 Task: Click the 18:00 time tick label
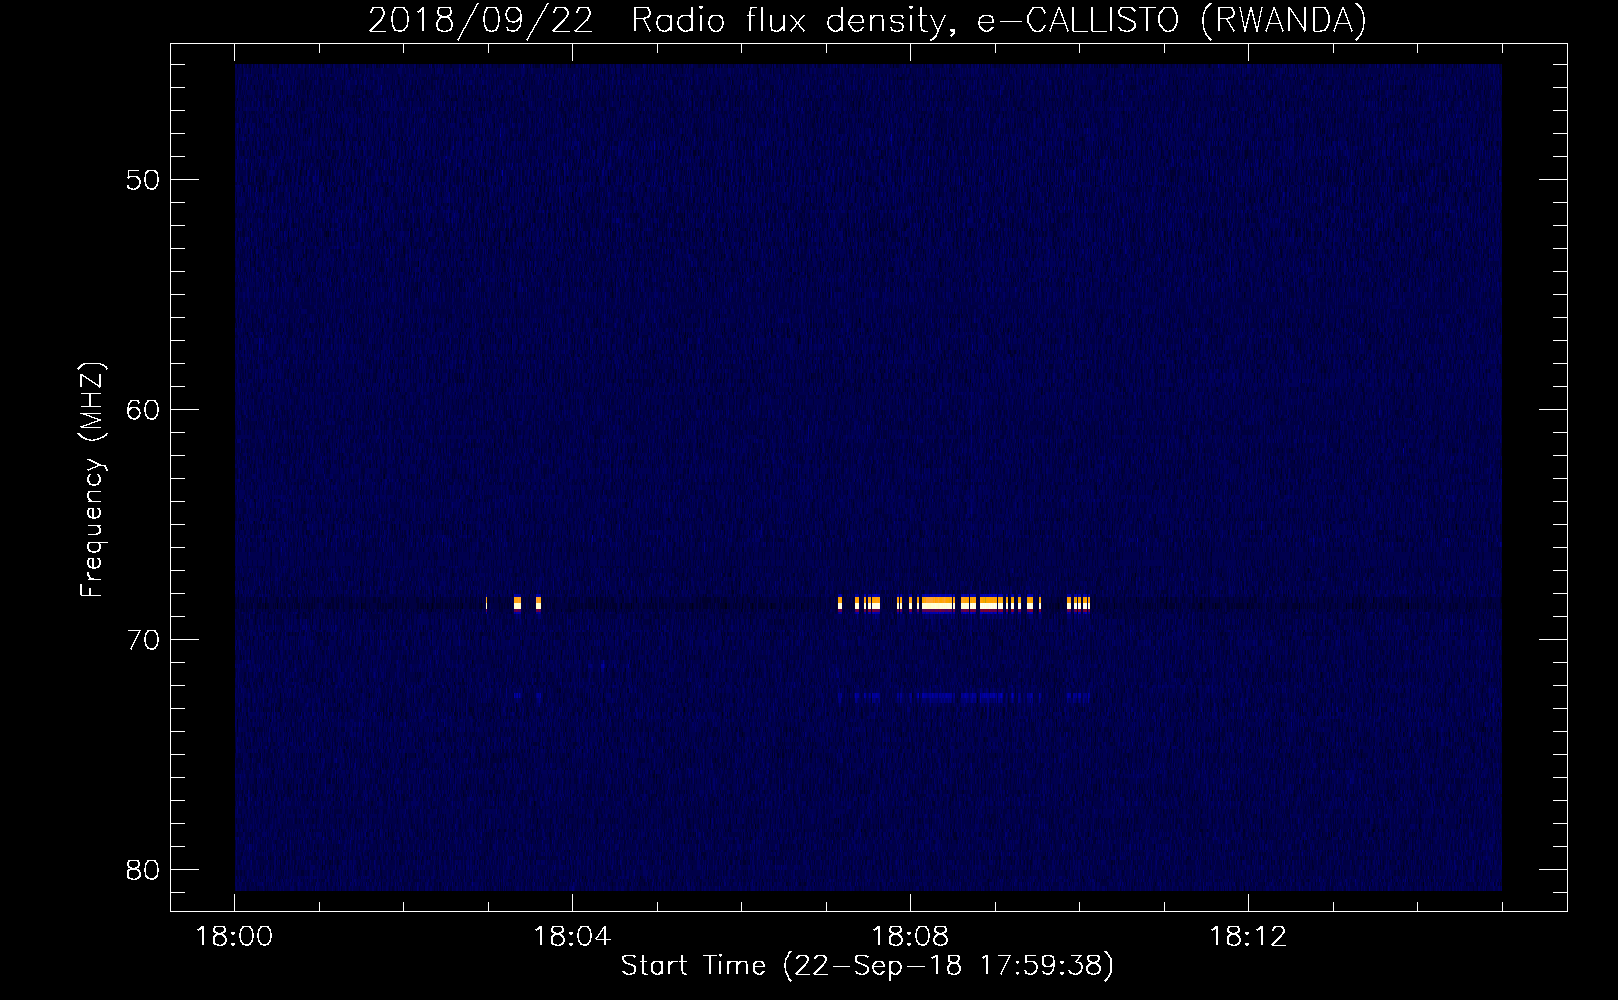(x=234, y=937)
